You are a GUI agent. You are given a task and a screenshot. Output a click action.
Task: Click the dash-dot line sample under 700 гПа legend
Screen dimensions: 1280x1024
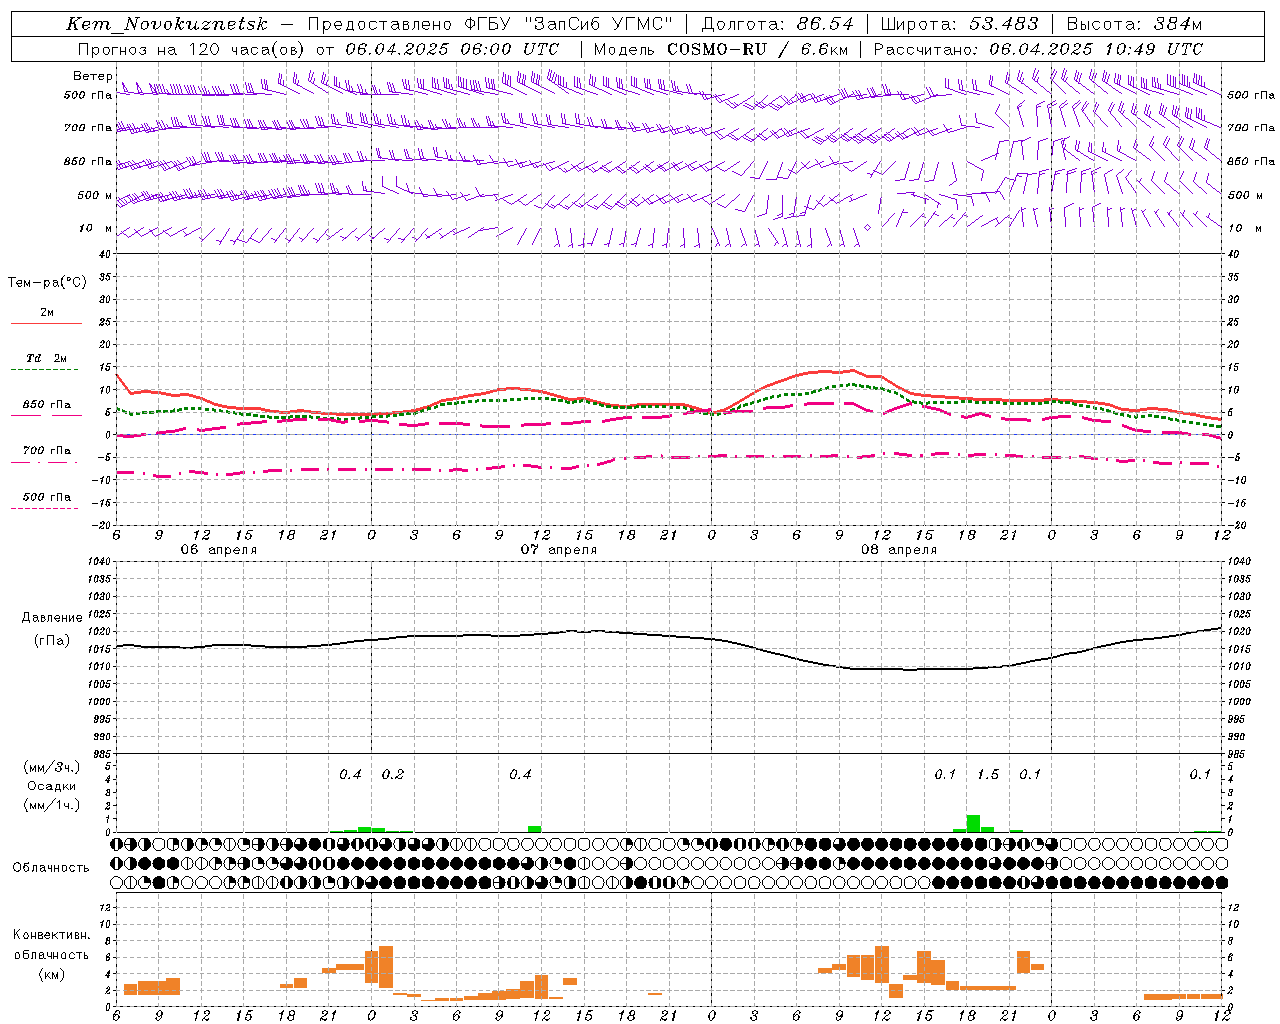(45, 463)
